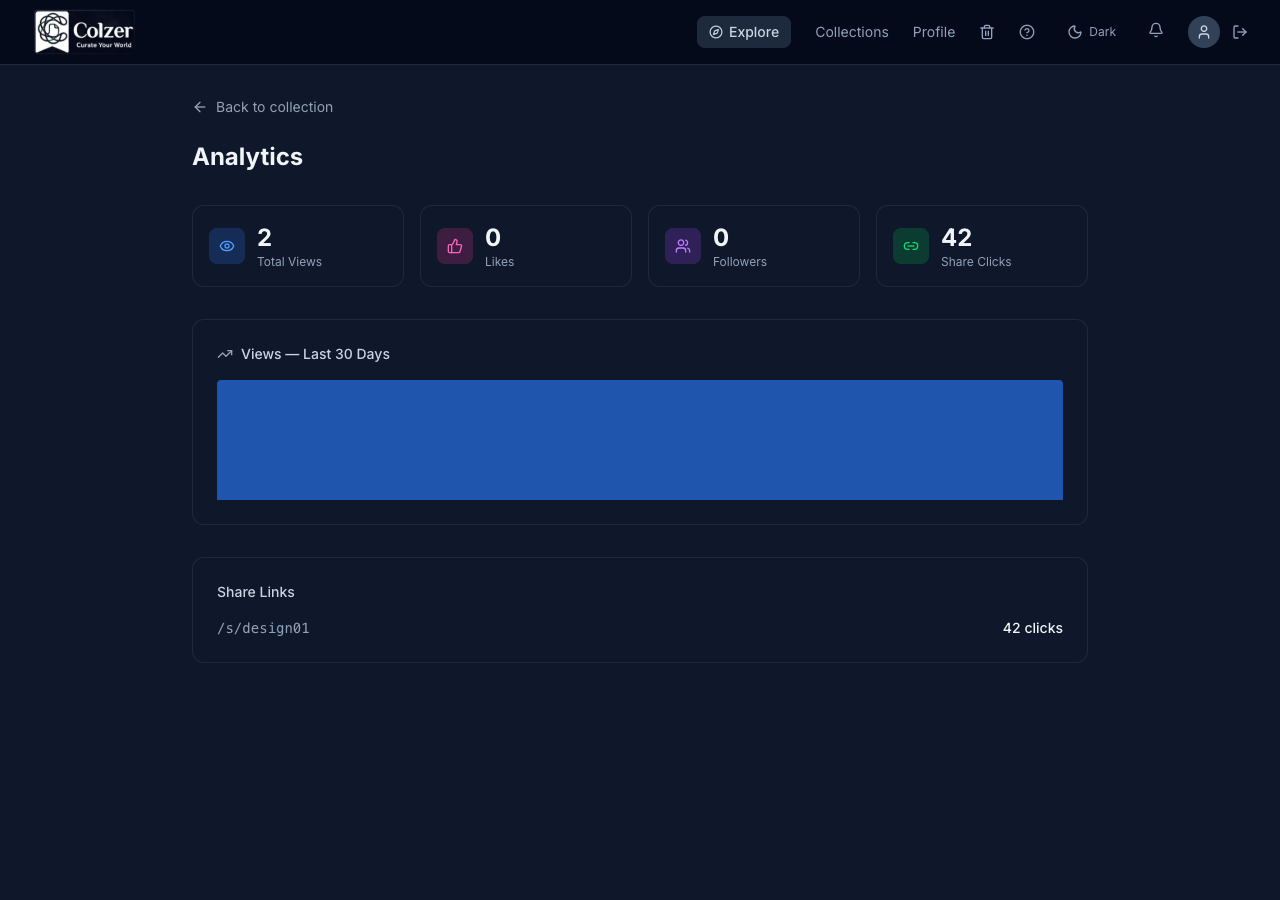Open the trash/deleted items icon
This screenshot has width=1280, height=900.
987,32
